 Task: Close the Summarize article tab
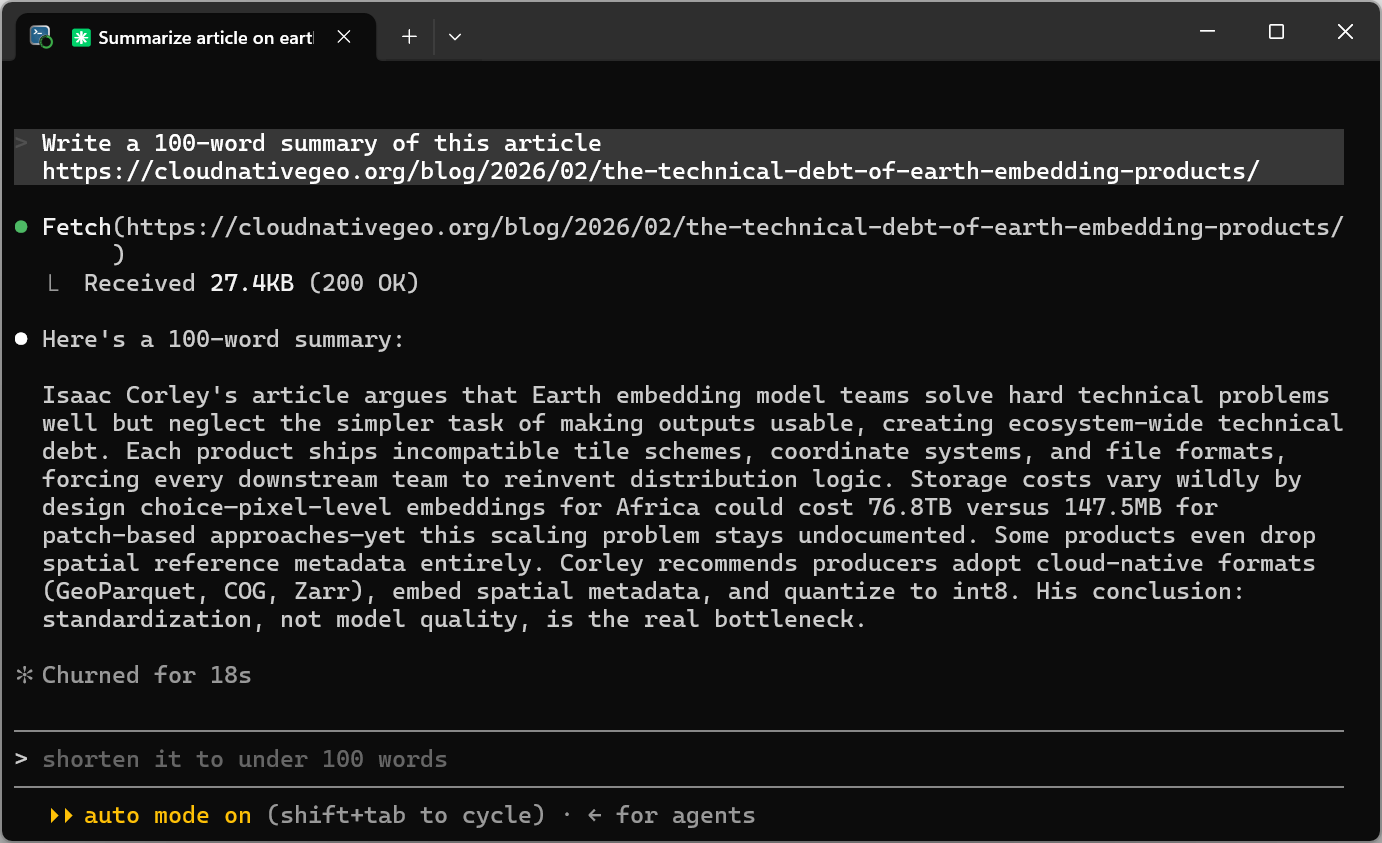(344, 37)
